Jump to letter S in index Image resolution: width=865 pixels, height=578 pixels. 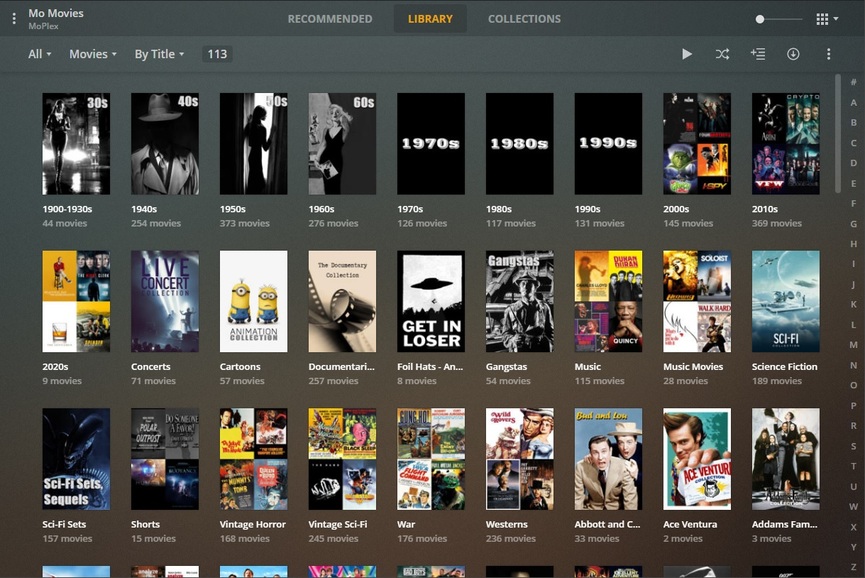[x=853, y=446]
